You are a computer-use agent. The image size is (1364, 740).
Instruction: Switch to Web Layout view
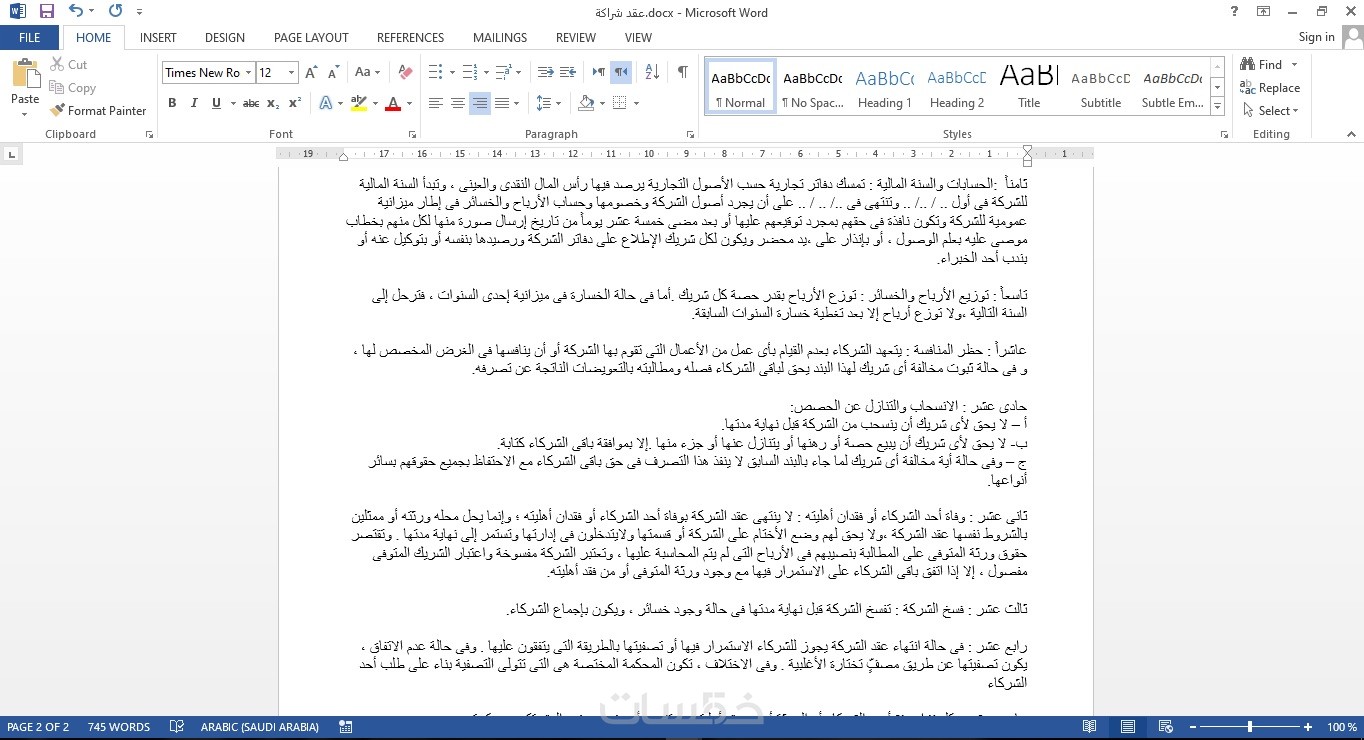[1165, 727]
